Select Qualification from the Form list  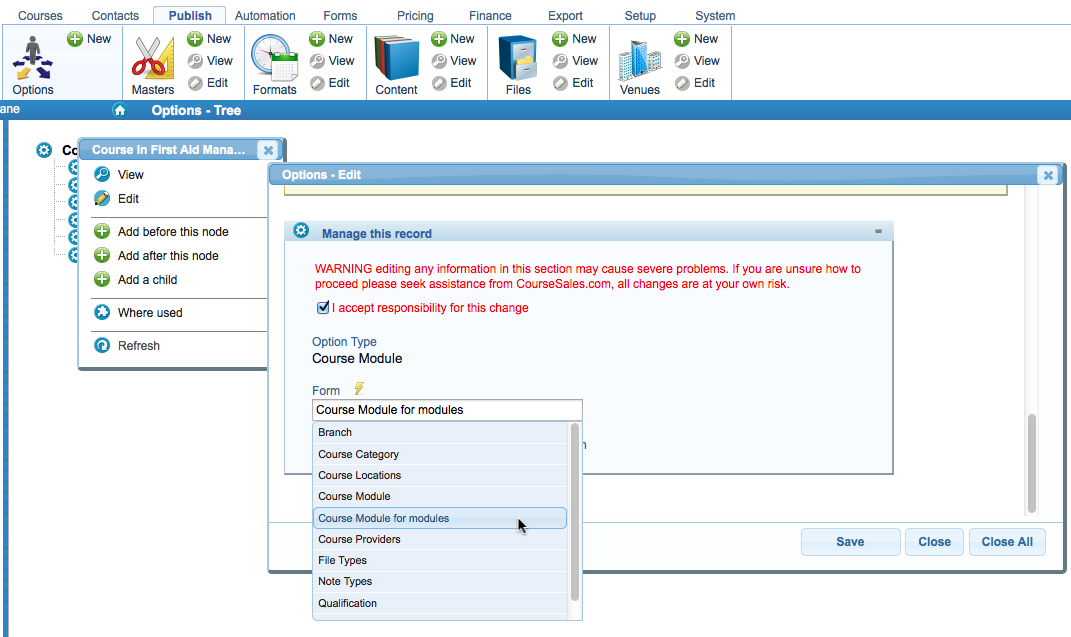(x=440, y=604)
